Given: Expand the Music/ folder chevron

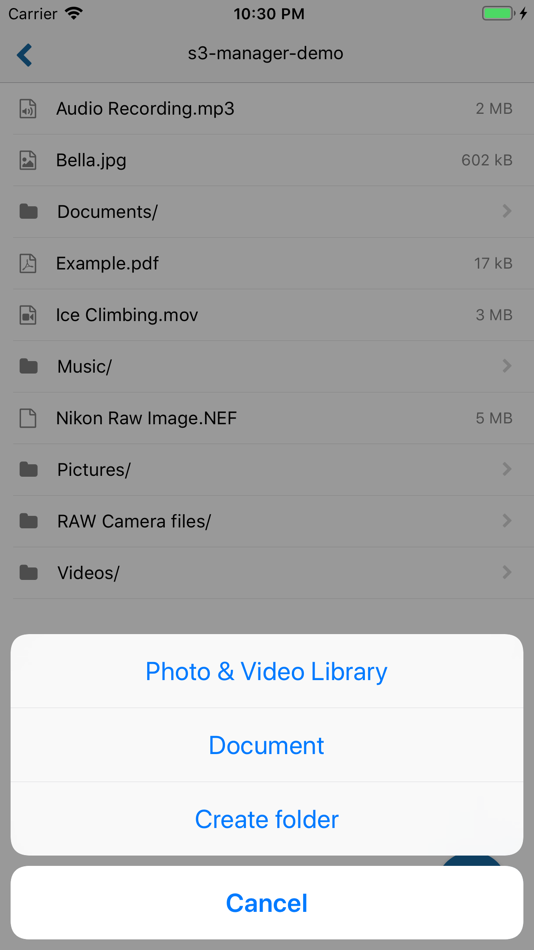Looking at the screenshot, I should tap(507, 366).
